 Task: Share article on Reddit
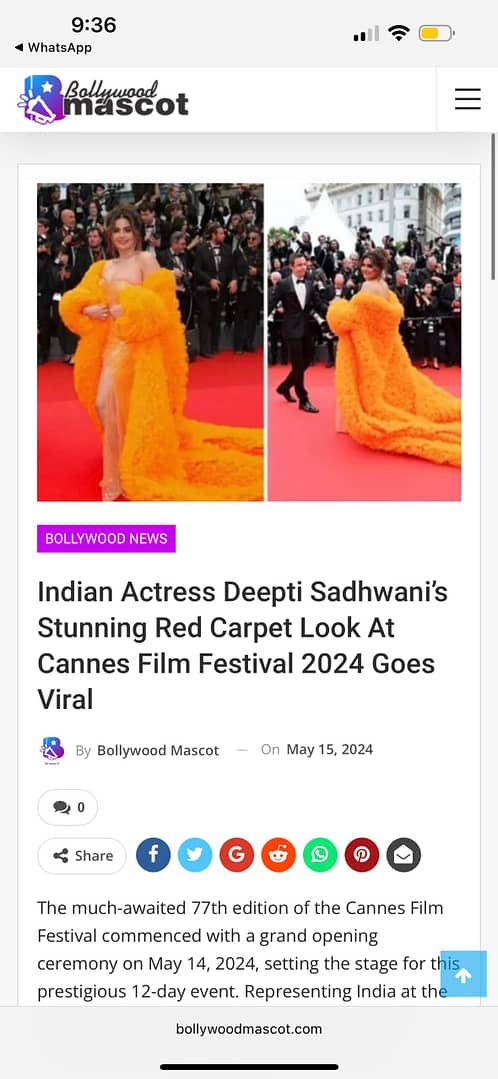pos(279,855)
